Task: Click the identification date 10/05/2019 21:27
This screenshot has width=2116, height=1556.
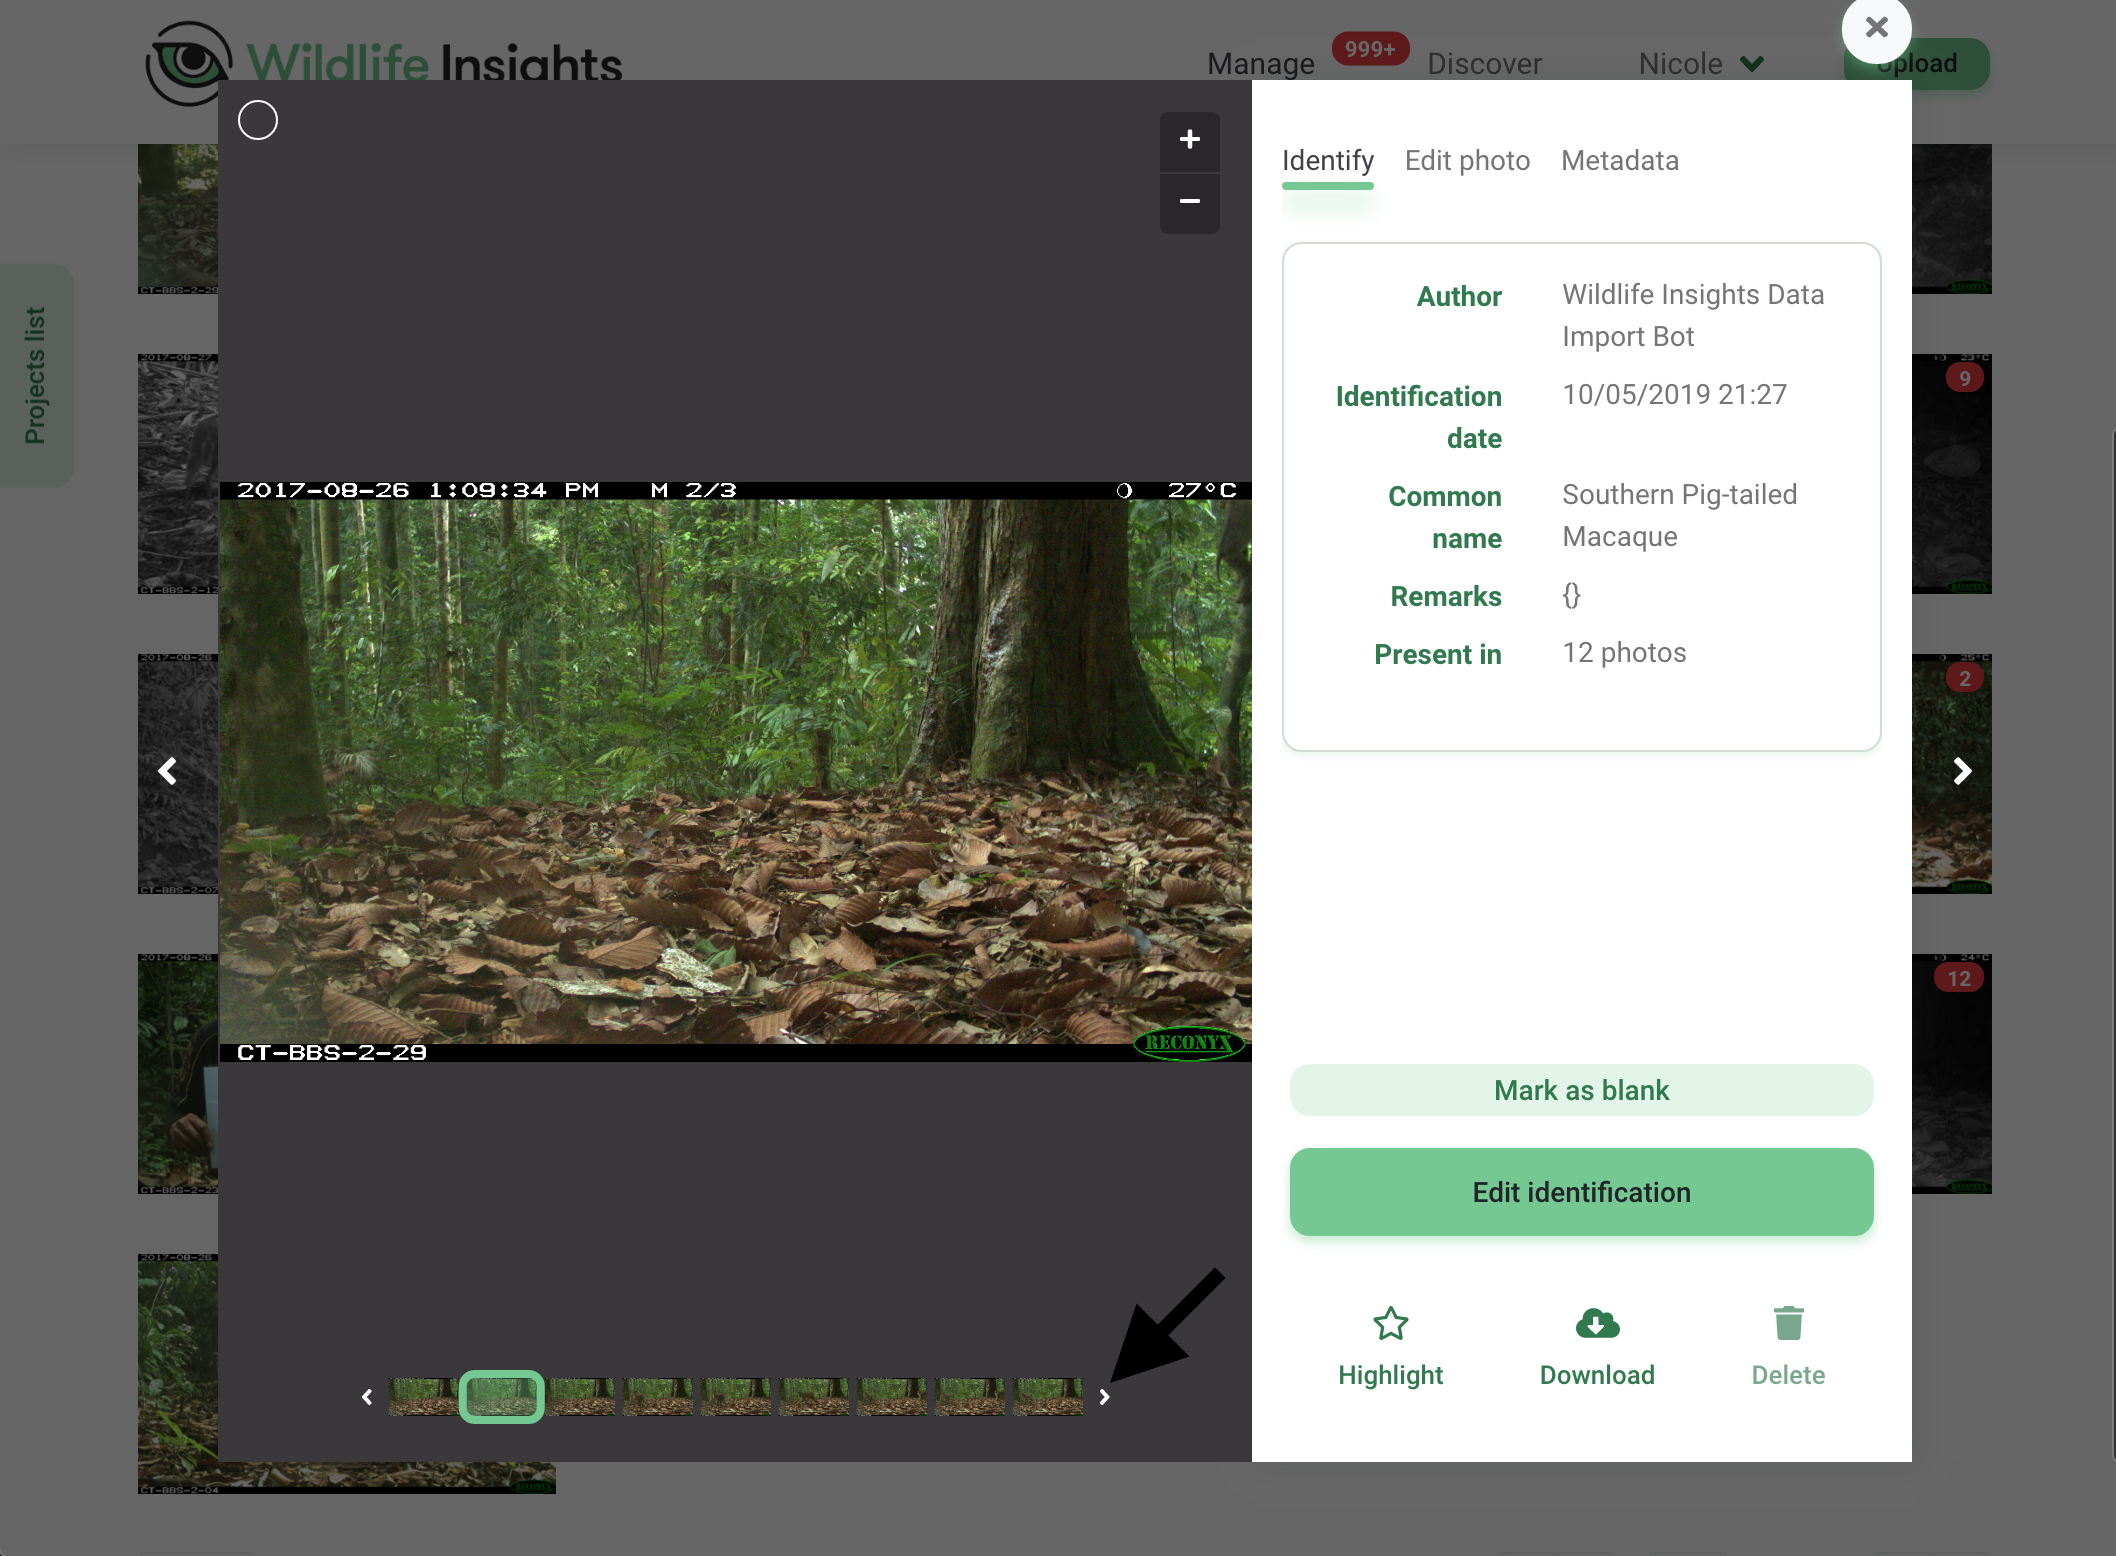Action: [x=1674, y=395]
